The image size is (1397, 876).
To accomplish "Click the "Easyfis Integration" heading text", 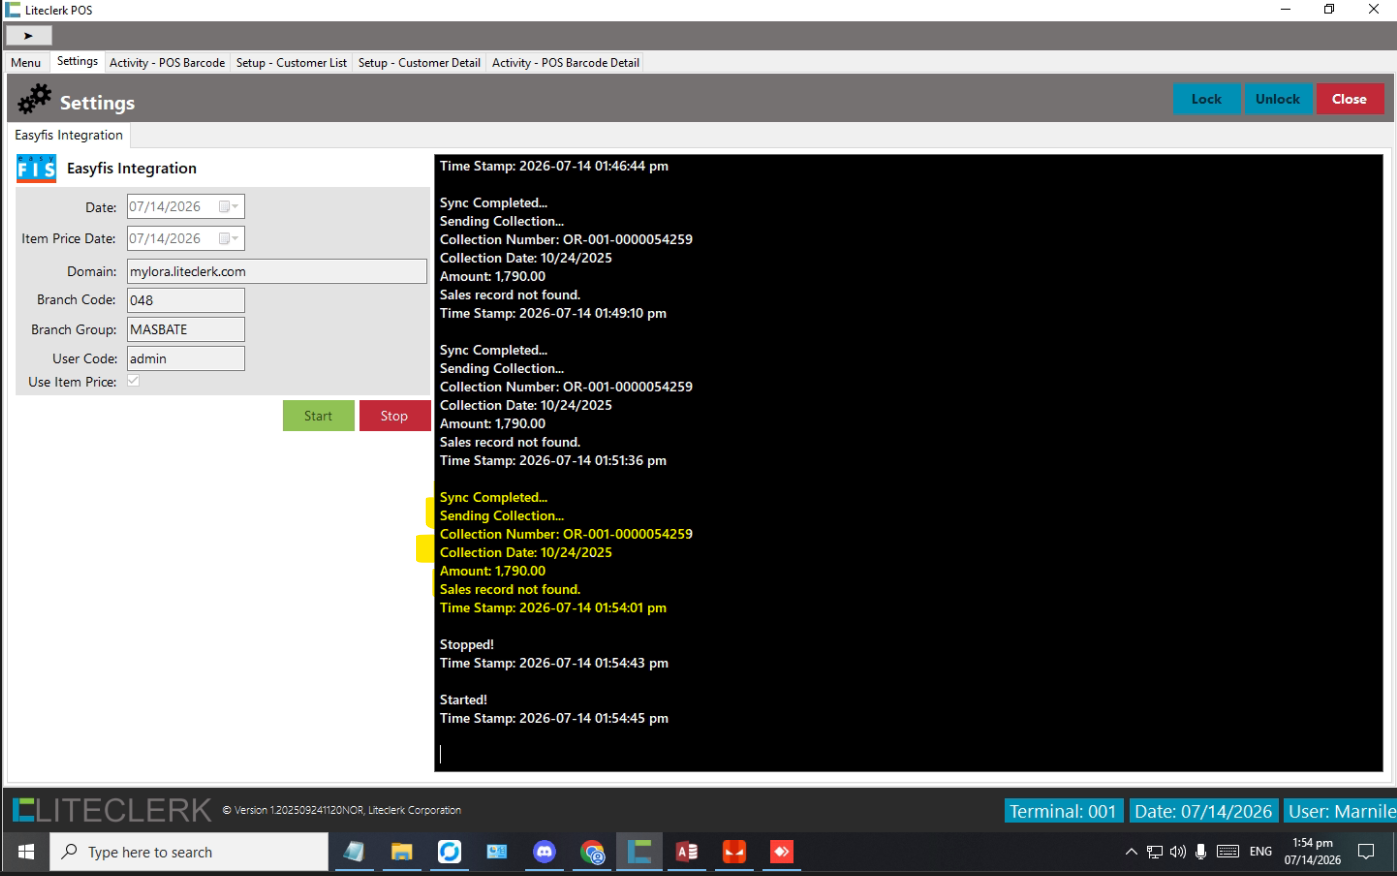I will [132, 168].
